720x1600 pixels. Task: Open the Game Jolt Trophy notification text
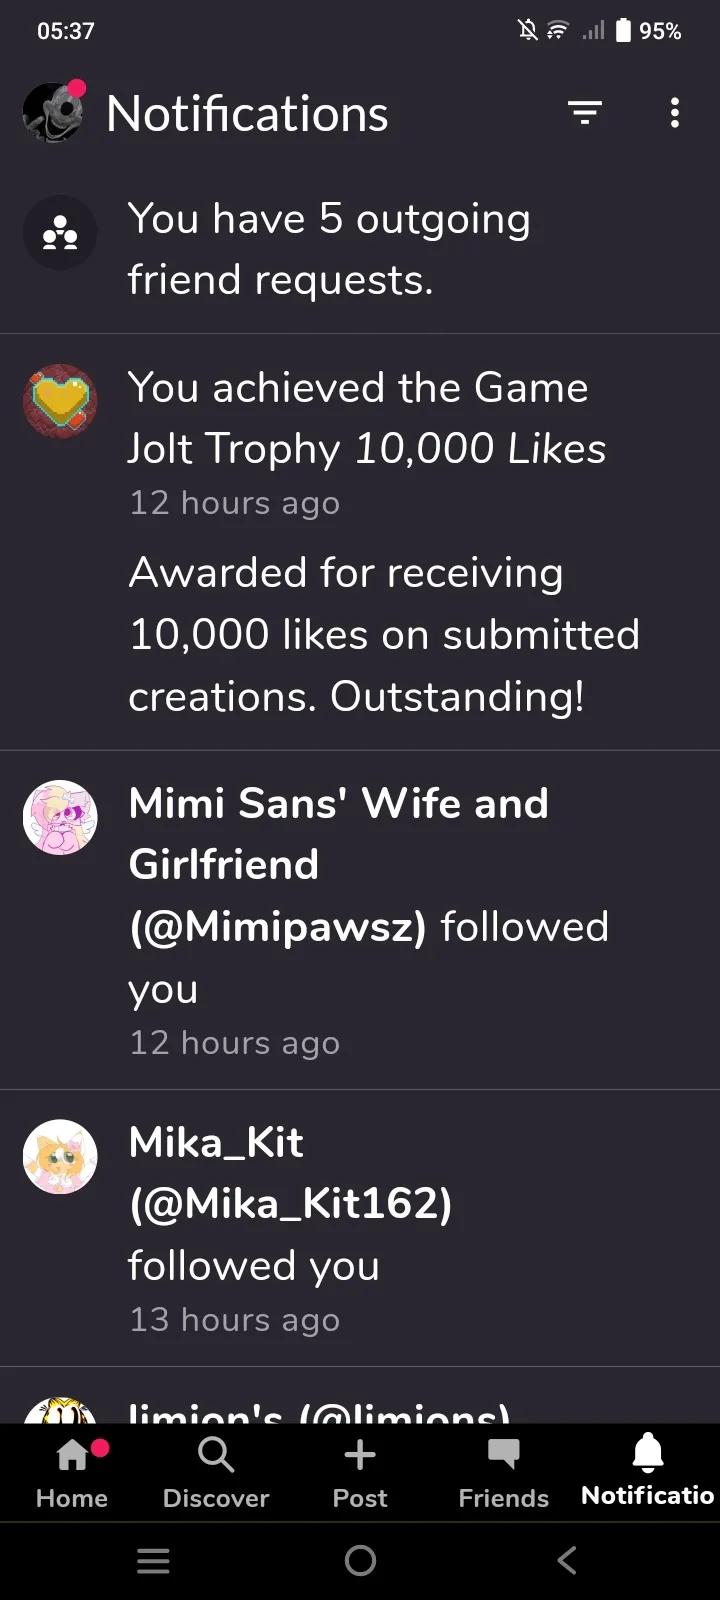point(367,418)
